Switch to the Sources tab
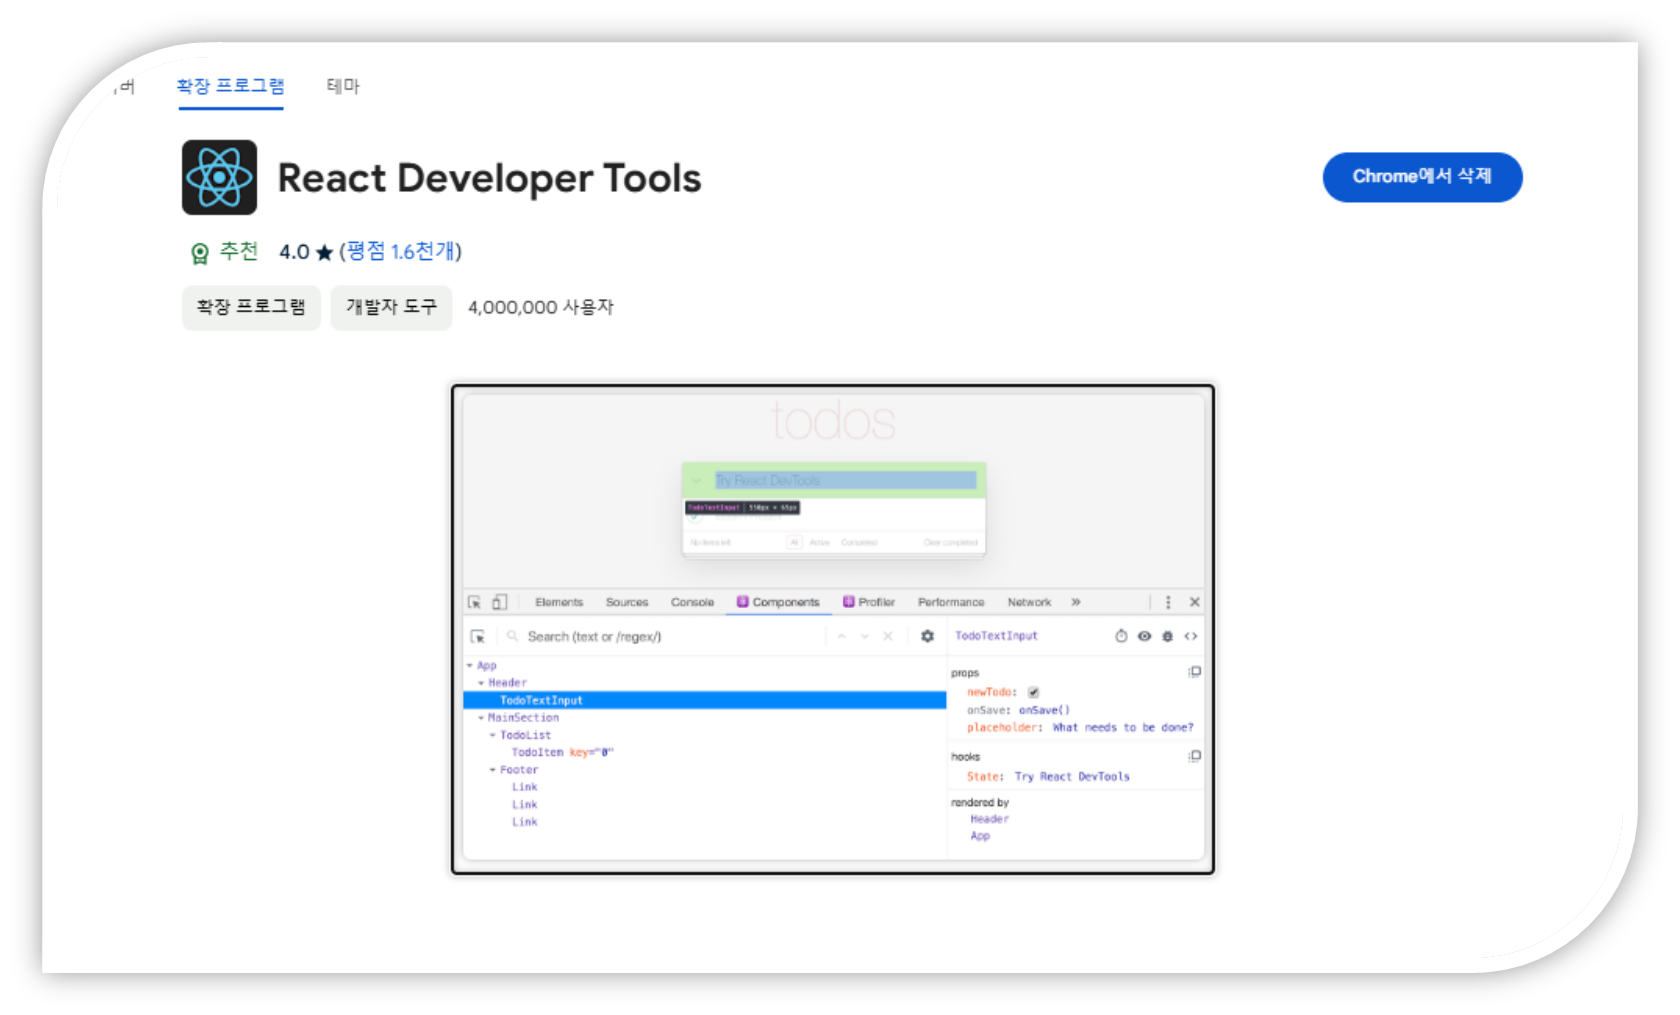 [627, 602]
